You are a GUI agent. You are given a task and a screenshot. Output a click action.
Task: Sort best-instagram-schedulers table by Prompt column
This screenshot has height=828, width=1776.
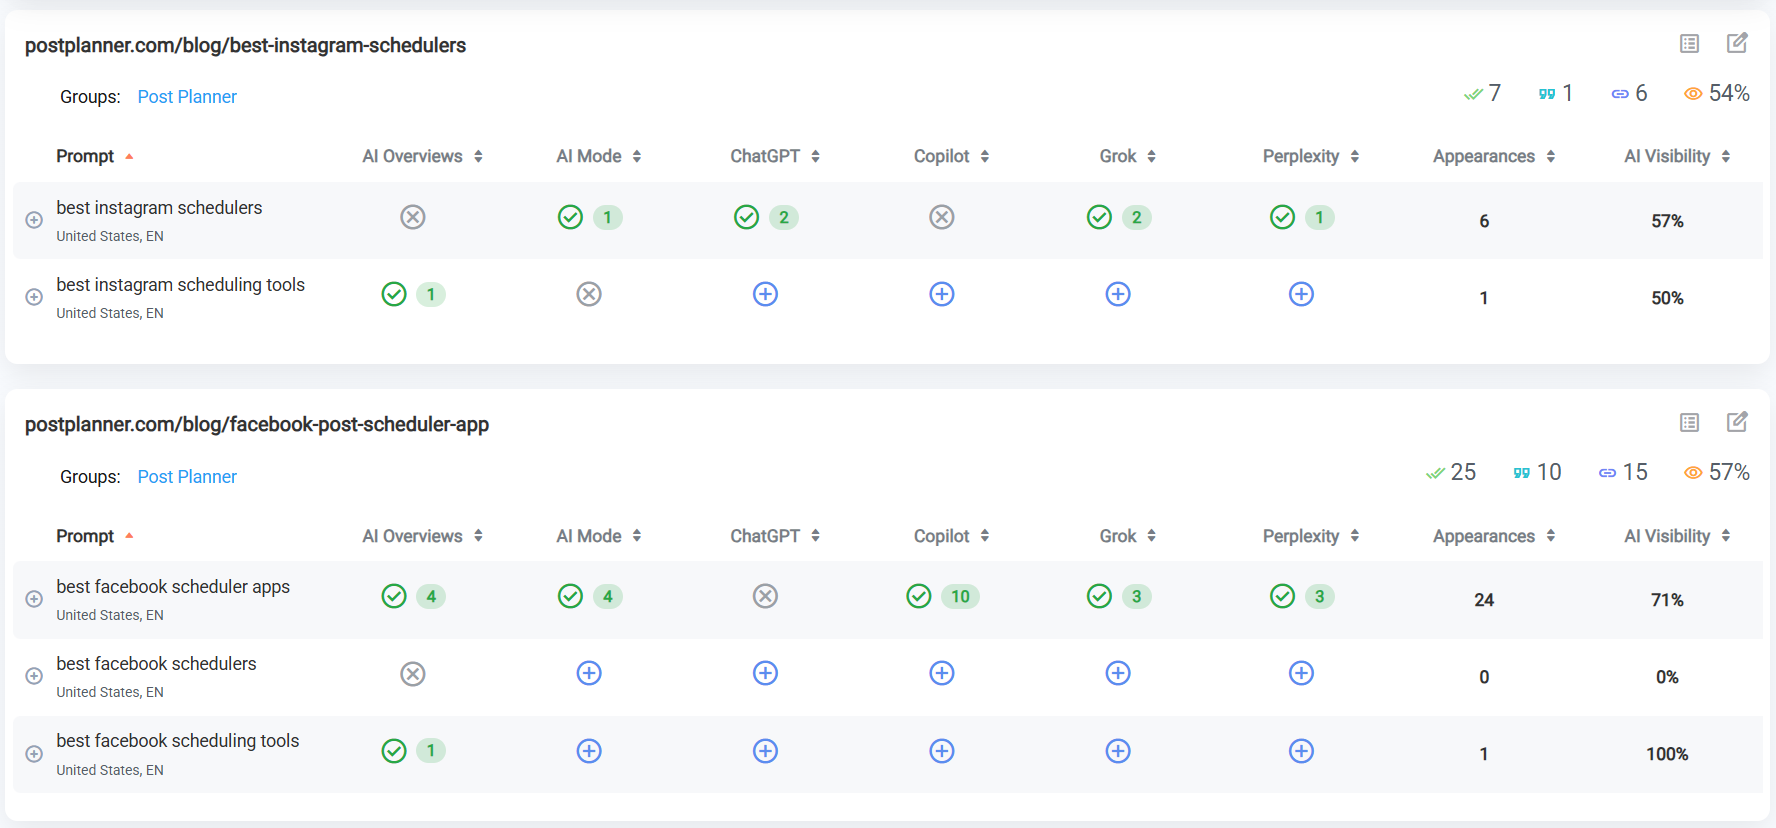pos(95,156)
